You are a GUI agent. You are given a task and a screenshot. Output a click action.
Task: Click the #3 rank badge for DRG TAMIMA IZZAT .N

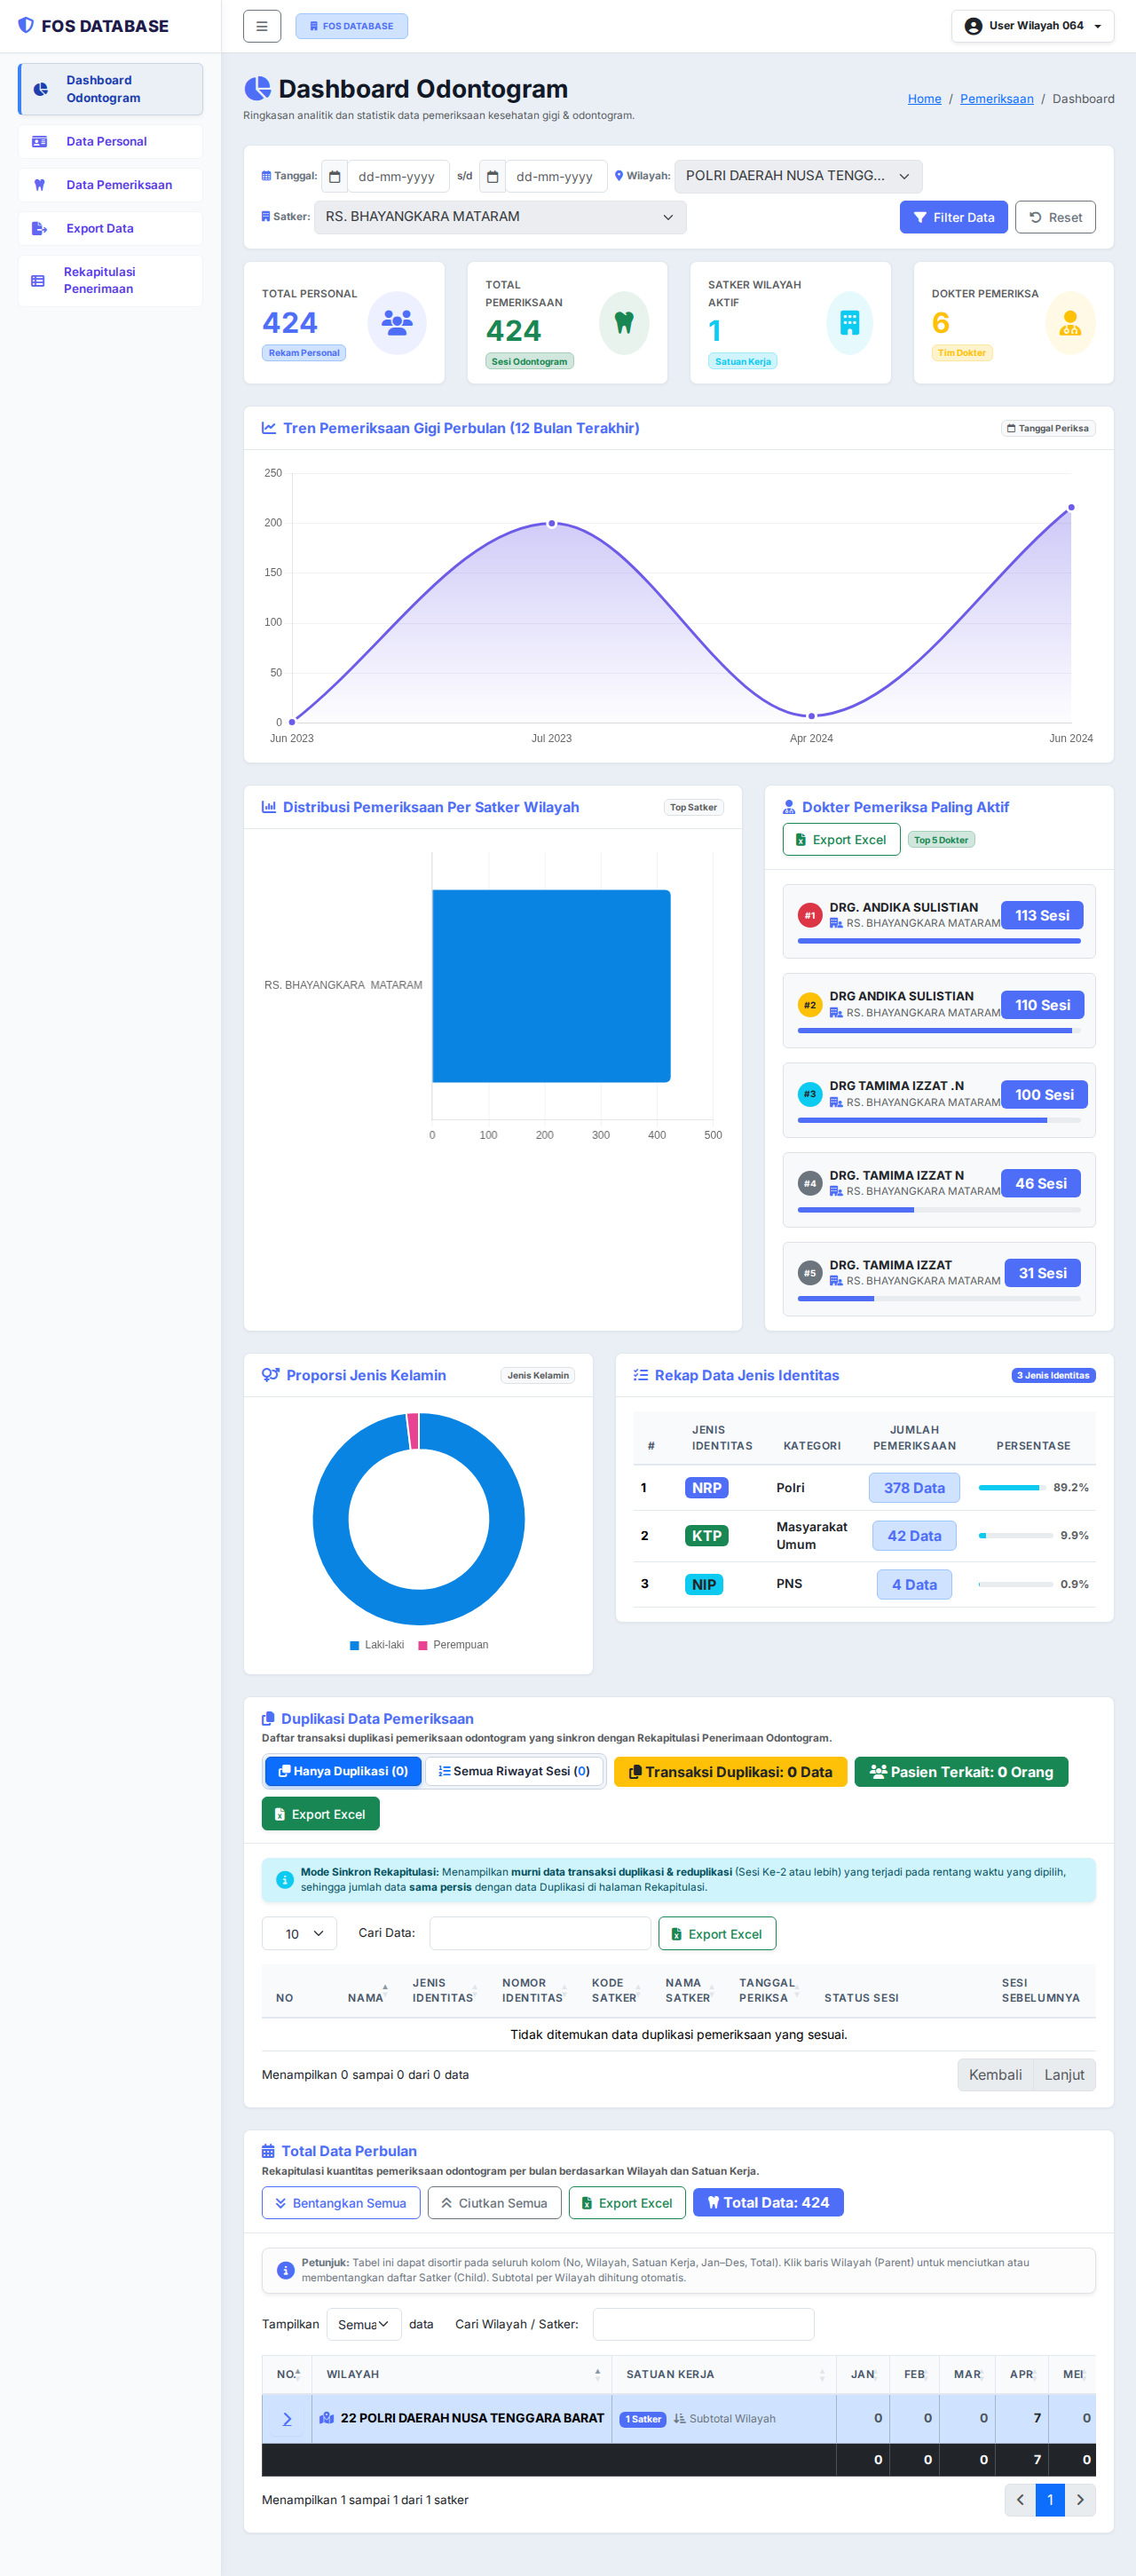(810, 1094)
